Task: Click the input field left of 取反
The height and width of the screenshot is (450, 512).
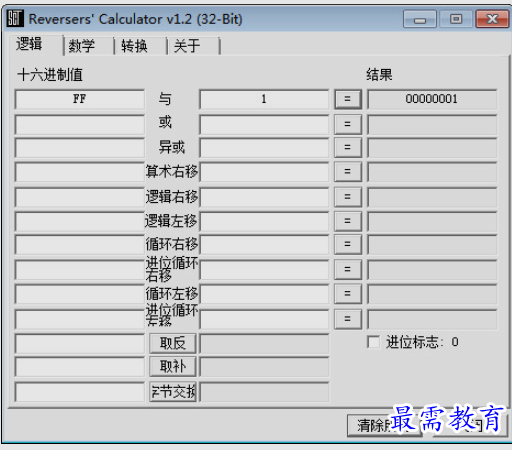Action: [80, 344]
